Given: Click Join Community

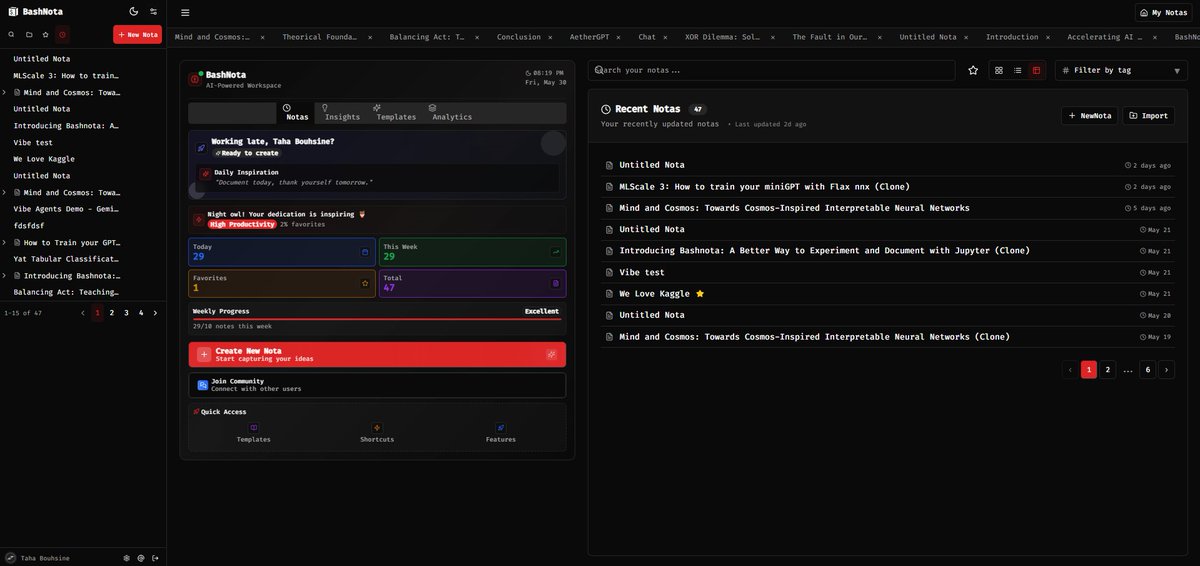Looking at the screenshot, I should 377,385.
